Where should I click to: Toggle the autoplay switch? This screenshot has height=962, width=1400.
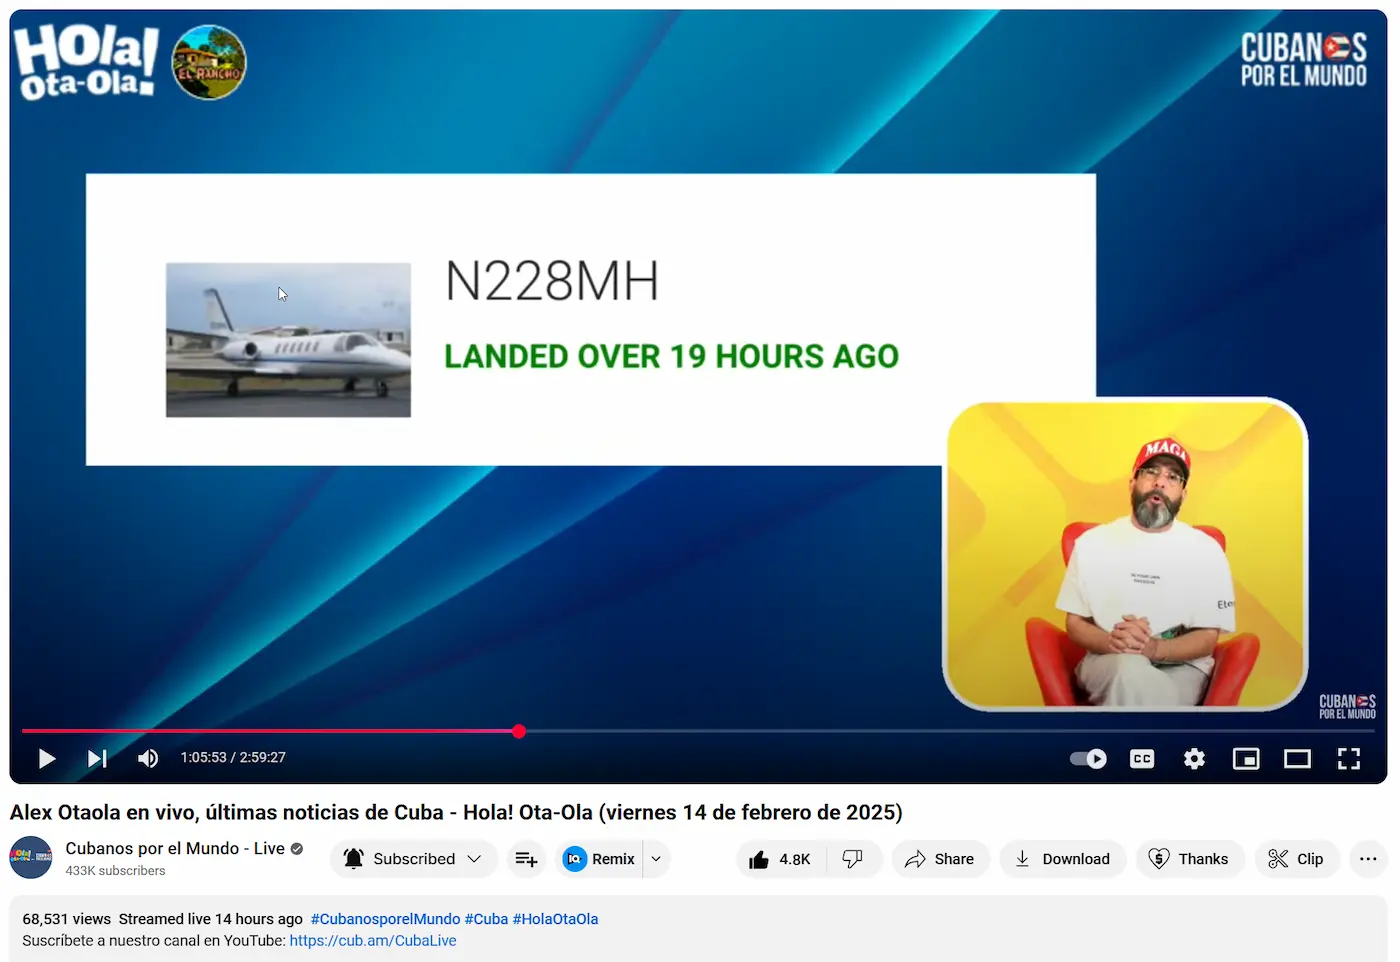click(x=1088, y=759)
